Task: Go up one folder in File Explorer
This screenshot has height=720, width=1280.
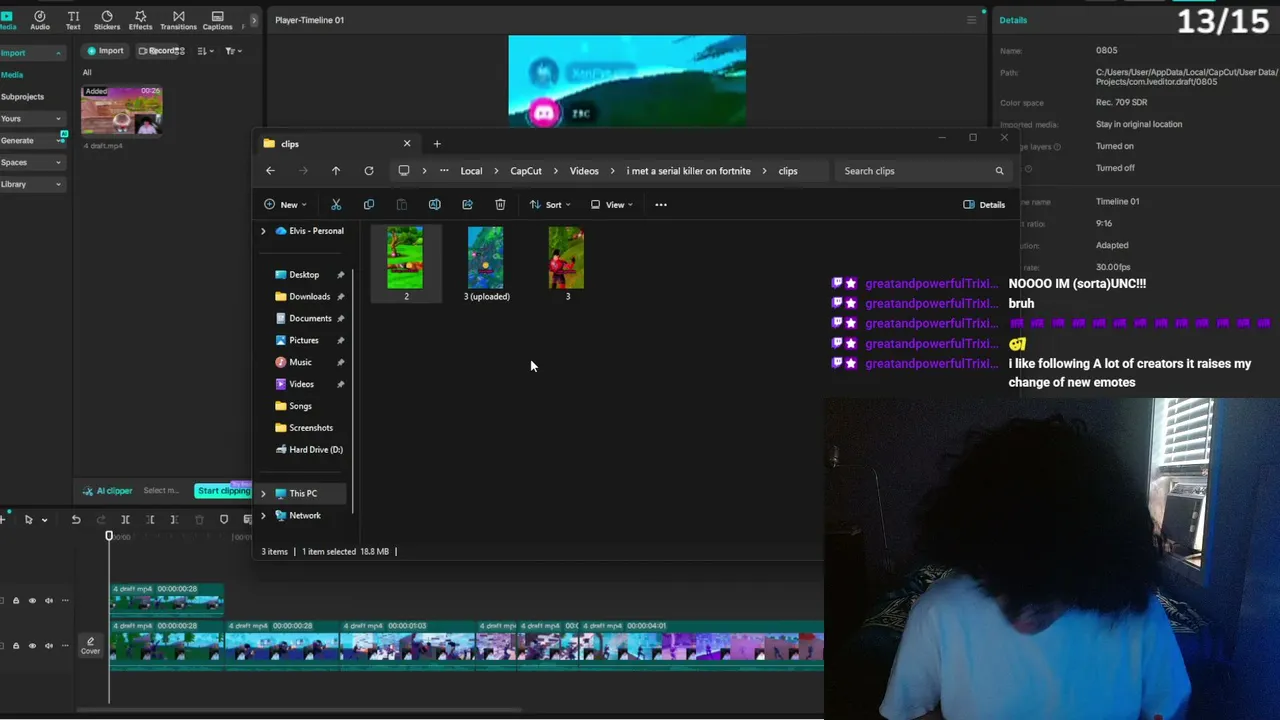Action: [336, 171]
